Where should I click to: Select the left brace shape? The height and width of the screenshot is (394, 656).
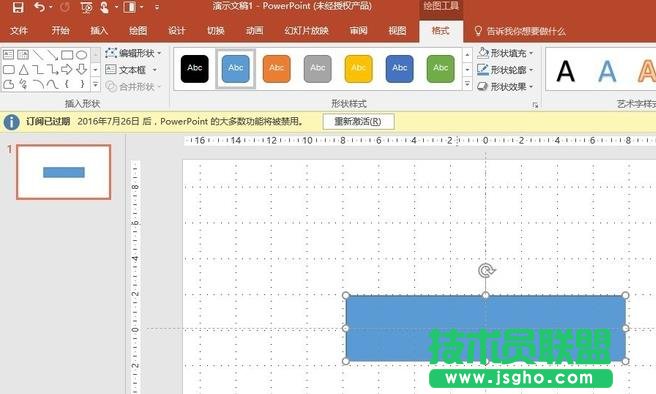click(67, 84)
